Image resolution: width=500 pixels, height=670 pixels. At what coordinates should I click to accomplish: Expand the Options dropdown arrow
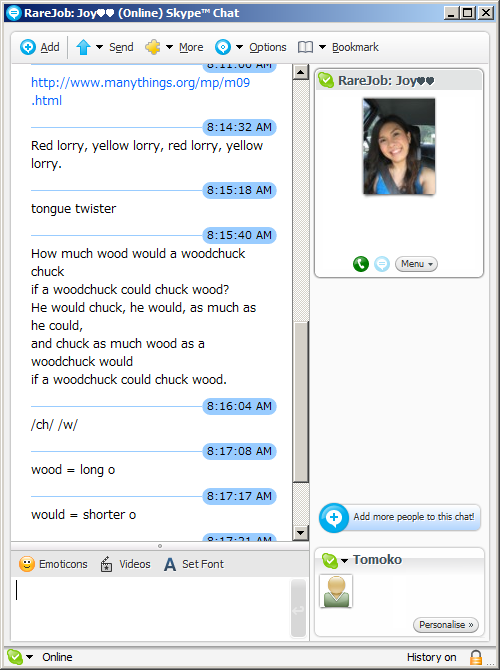pyautogui.click(x=239, y=47)
